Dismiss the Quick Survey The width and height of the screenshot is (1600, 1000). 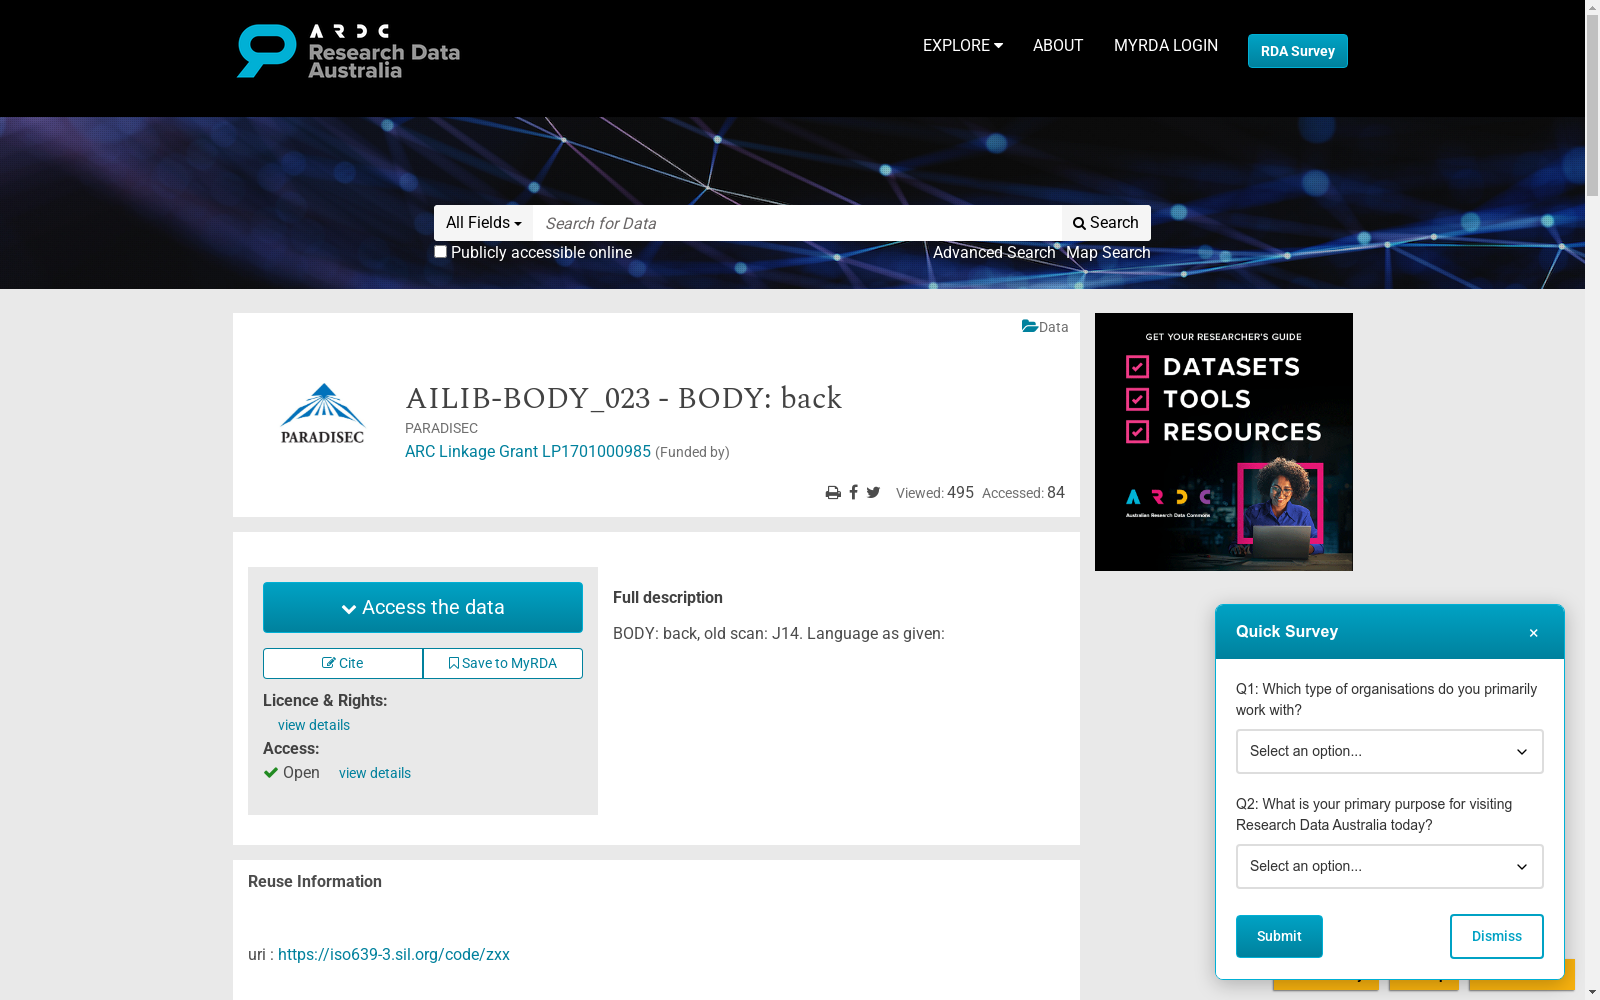[1497, 936]
